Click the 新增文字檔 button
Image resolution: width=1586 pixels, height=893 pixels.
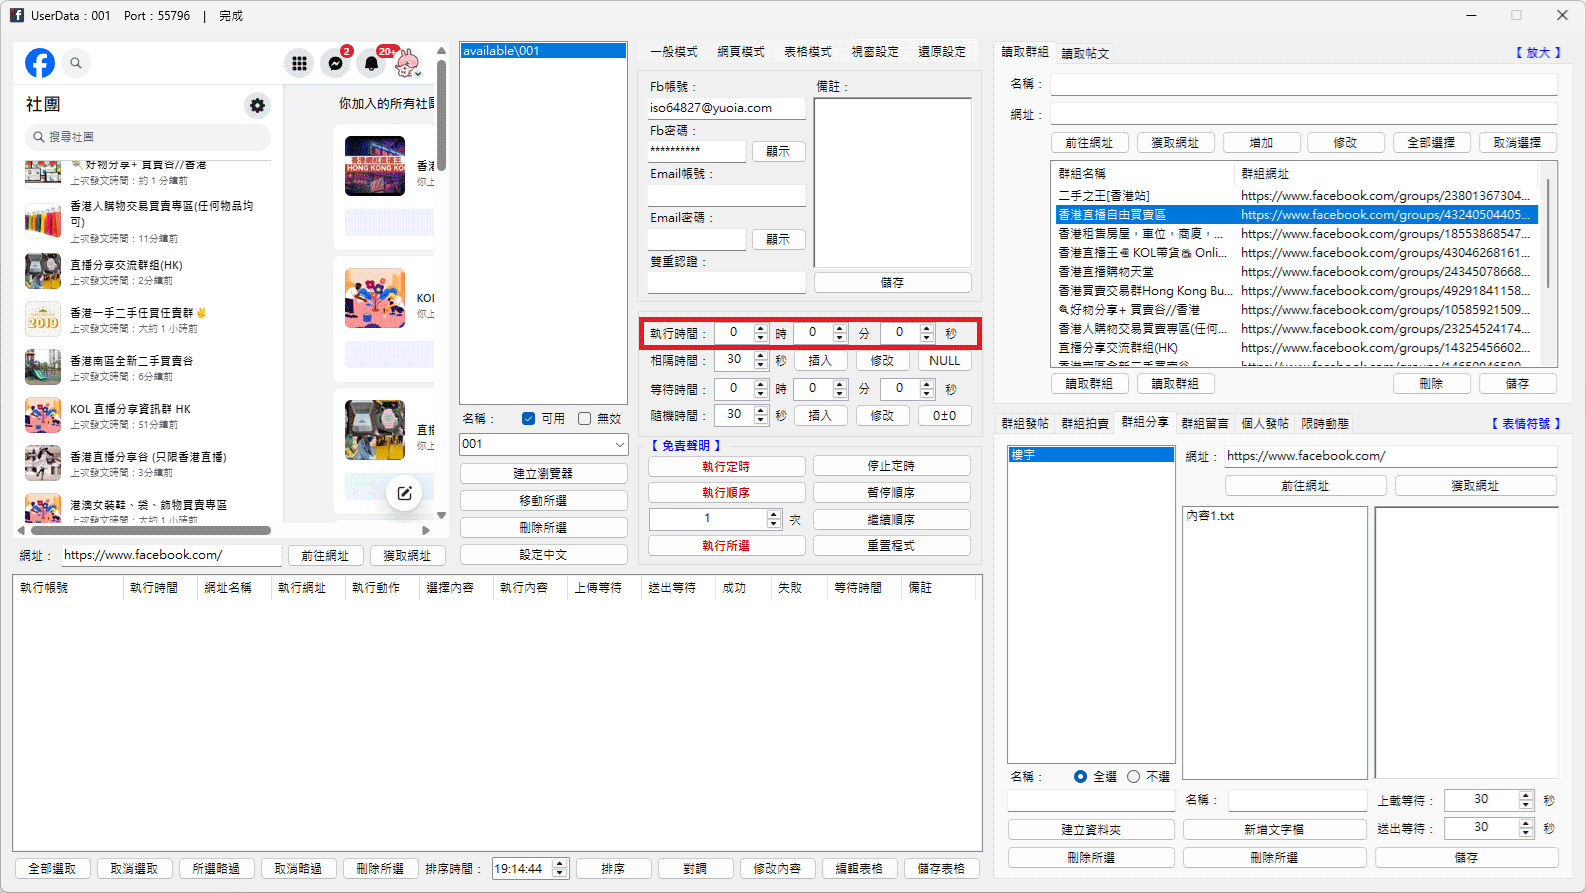click(1274, 829)
